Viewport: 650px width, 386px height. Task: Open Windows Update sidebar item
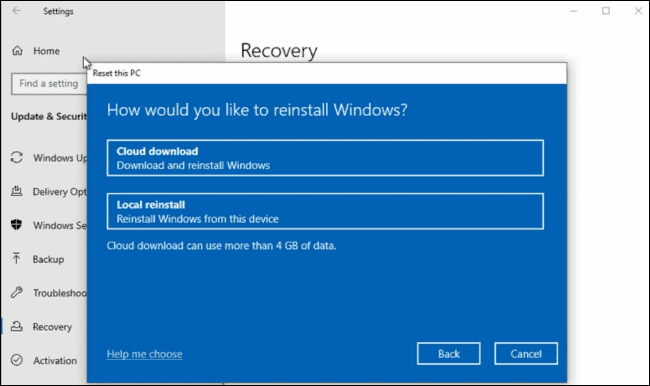click(x=60, y=158)
